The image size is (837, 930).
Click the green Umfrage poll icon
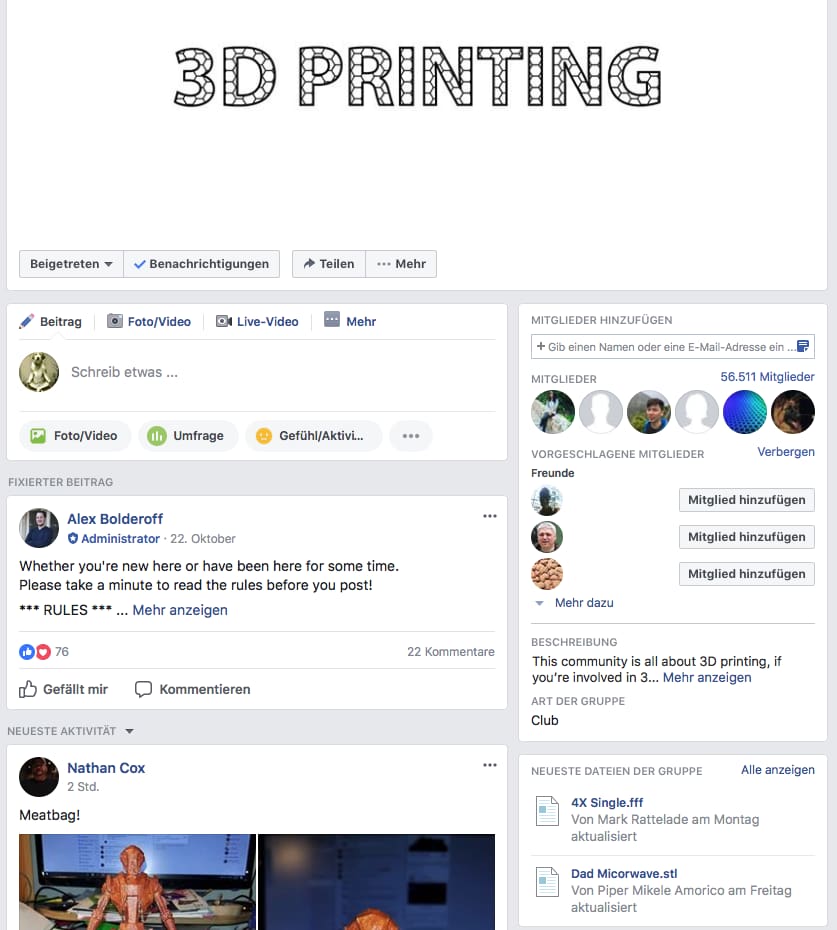157,436
